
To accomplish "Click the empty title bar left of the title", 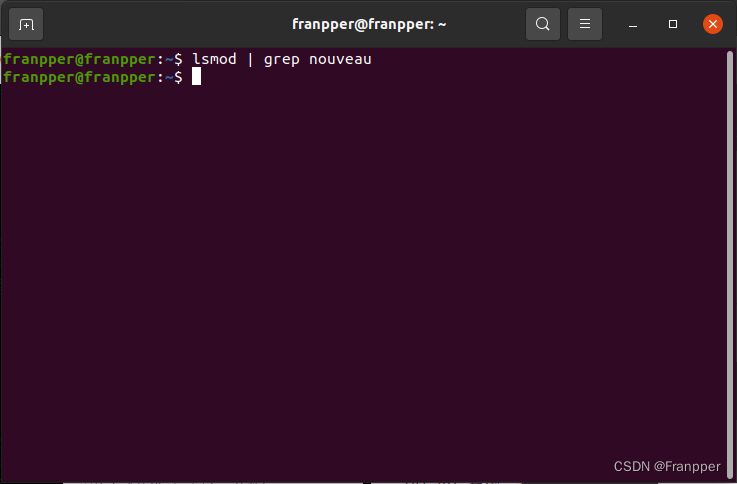I will (x=167, y=24).
